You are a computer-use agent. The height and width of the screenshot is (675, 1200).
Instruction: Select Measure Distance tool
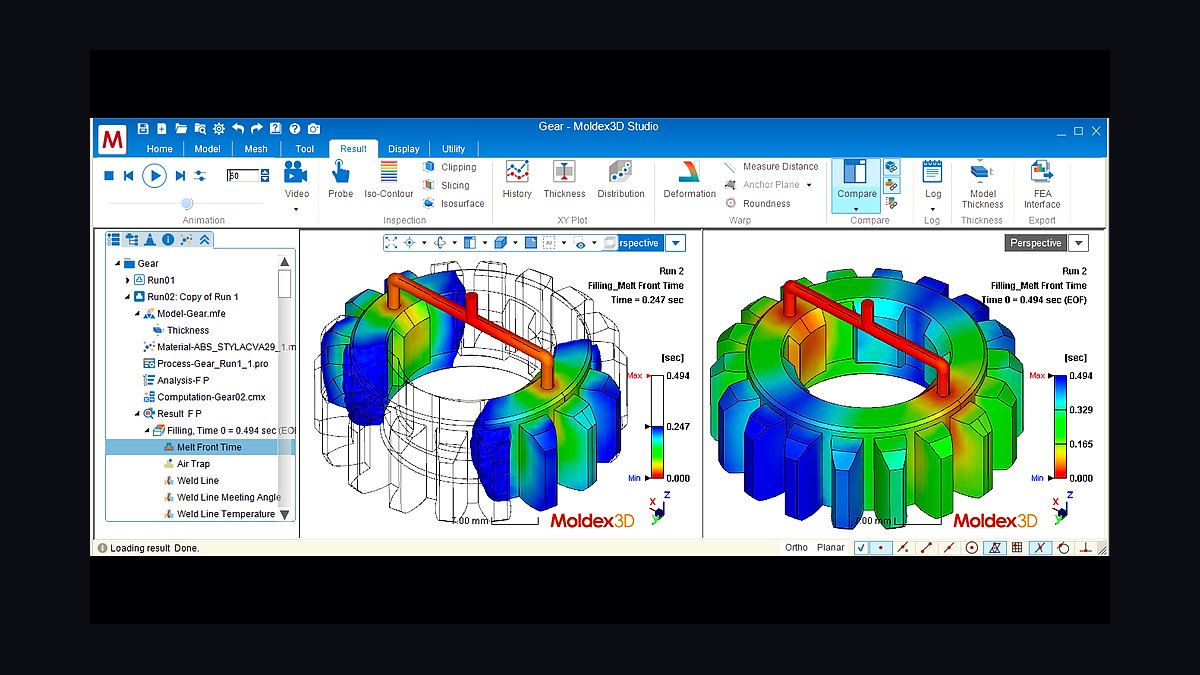click(x=771, y=166)
